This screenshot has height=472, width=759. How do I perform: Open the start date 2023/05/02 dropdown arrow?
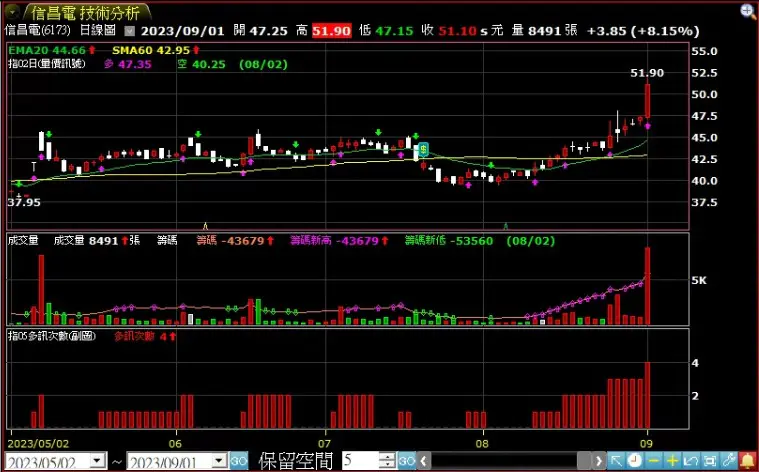click(x=98, y=460)
